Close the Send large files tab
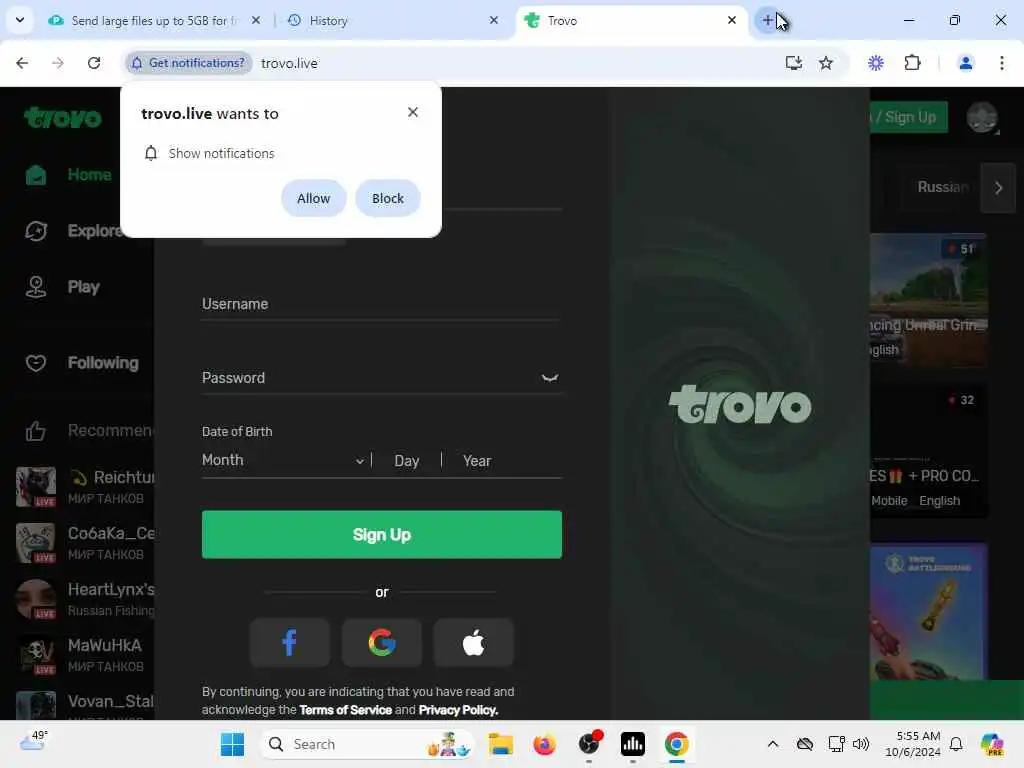 pos(256,20)
